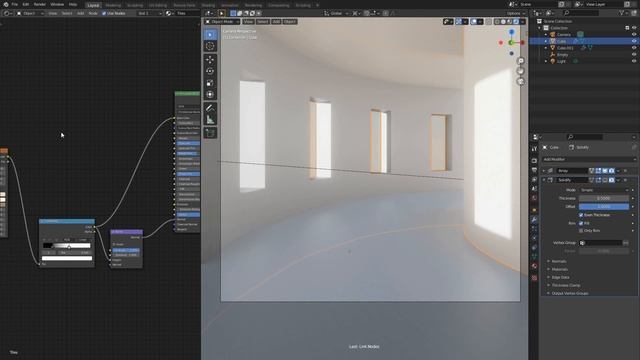Hide the selected Cube via eye icon
640x360 pixels.
click(x=634, y=41)
